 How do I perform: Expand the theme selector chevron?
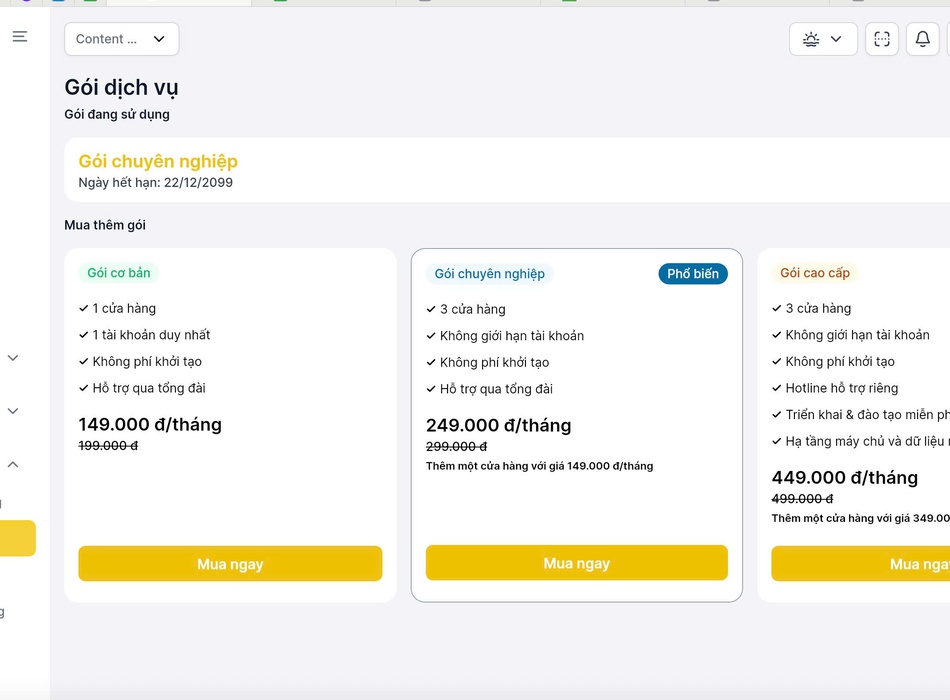tap(837, 39)
